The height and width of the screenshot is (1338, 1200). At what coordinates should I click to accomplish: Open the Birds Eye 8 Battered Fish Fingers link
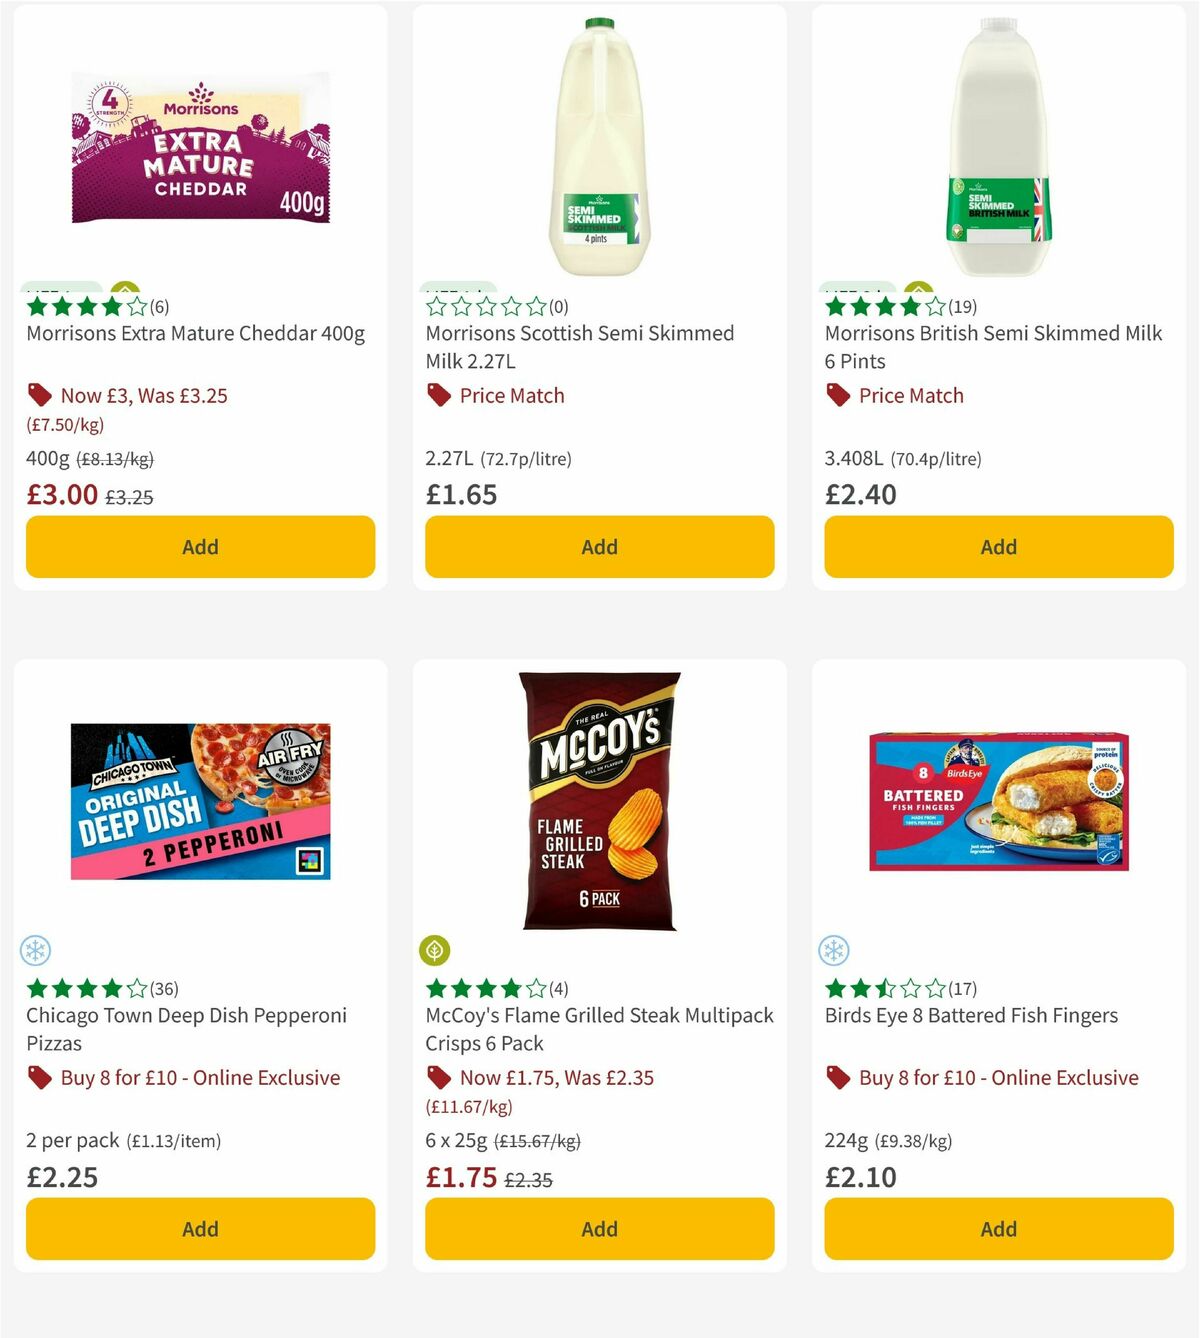coord(971,1015)
